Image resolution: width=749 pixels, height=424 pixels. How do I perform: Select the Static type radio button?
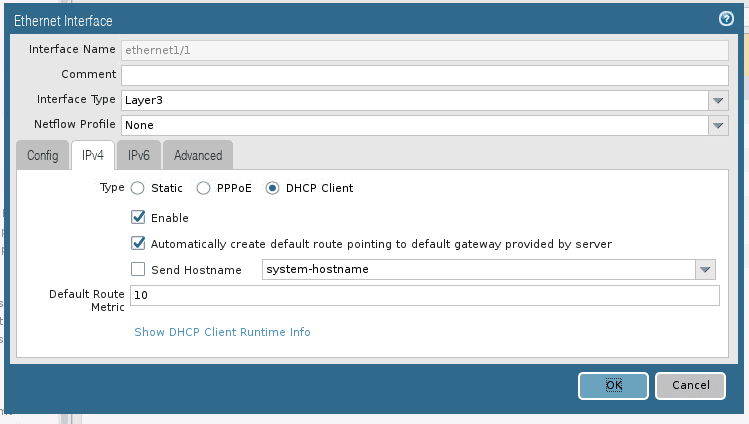pyautogui.click(x=138, y=188)
